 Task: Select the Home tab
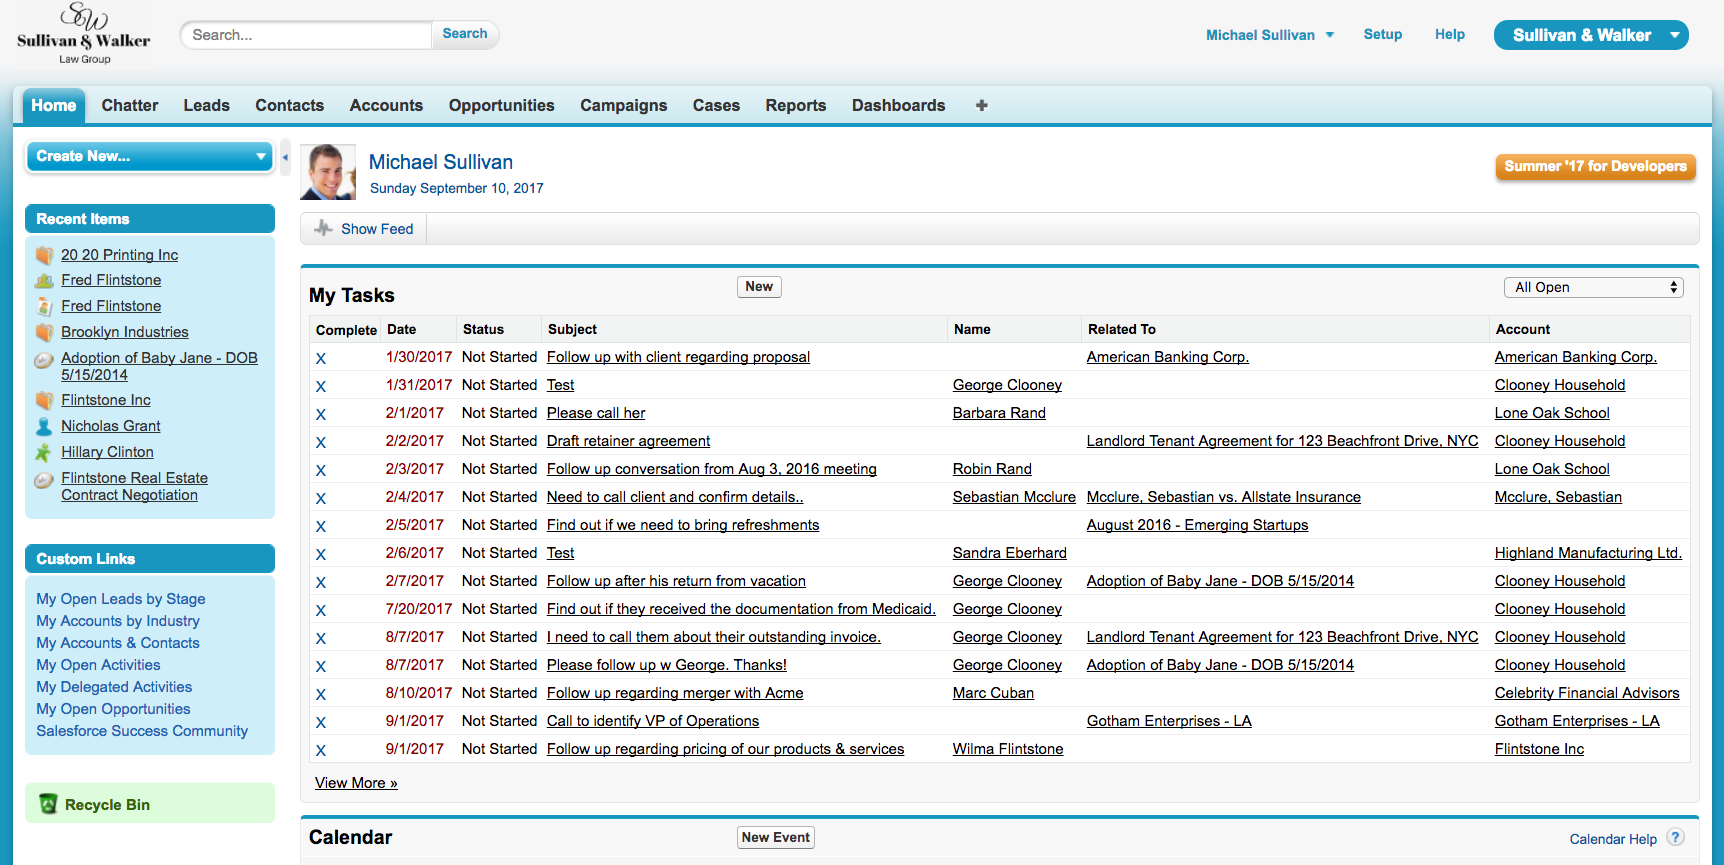pos(54,105)
